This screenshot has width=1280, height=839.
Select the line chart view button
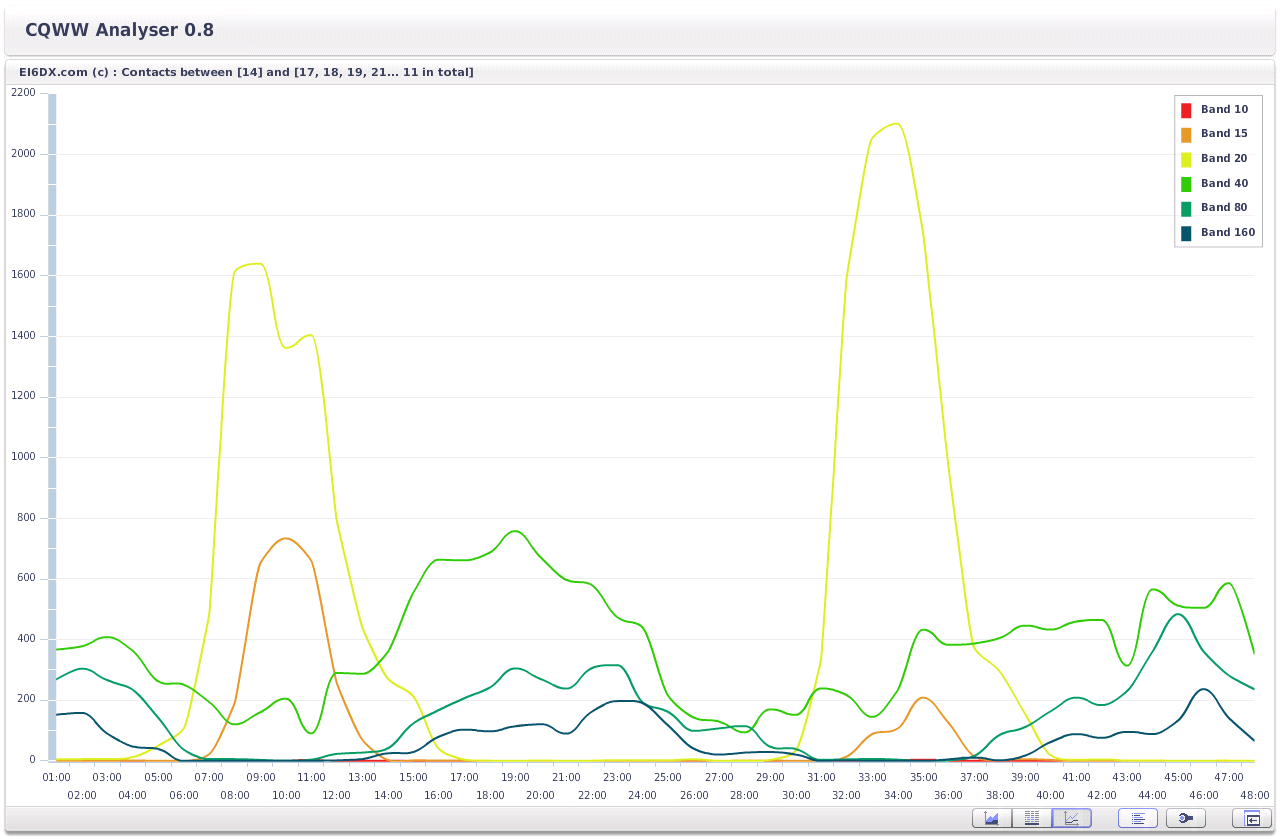tap(1072, 818)
